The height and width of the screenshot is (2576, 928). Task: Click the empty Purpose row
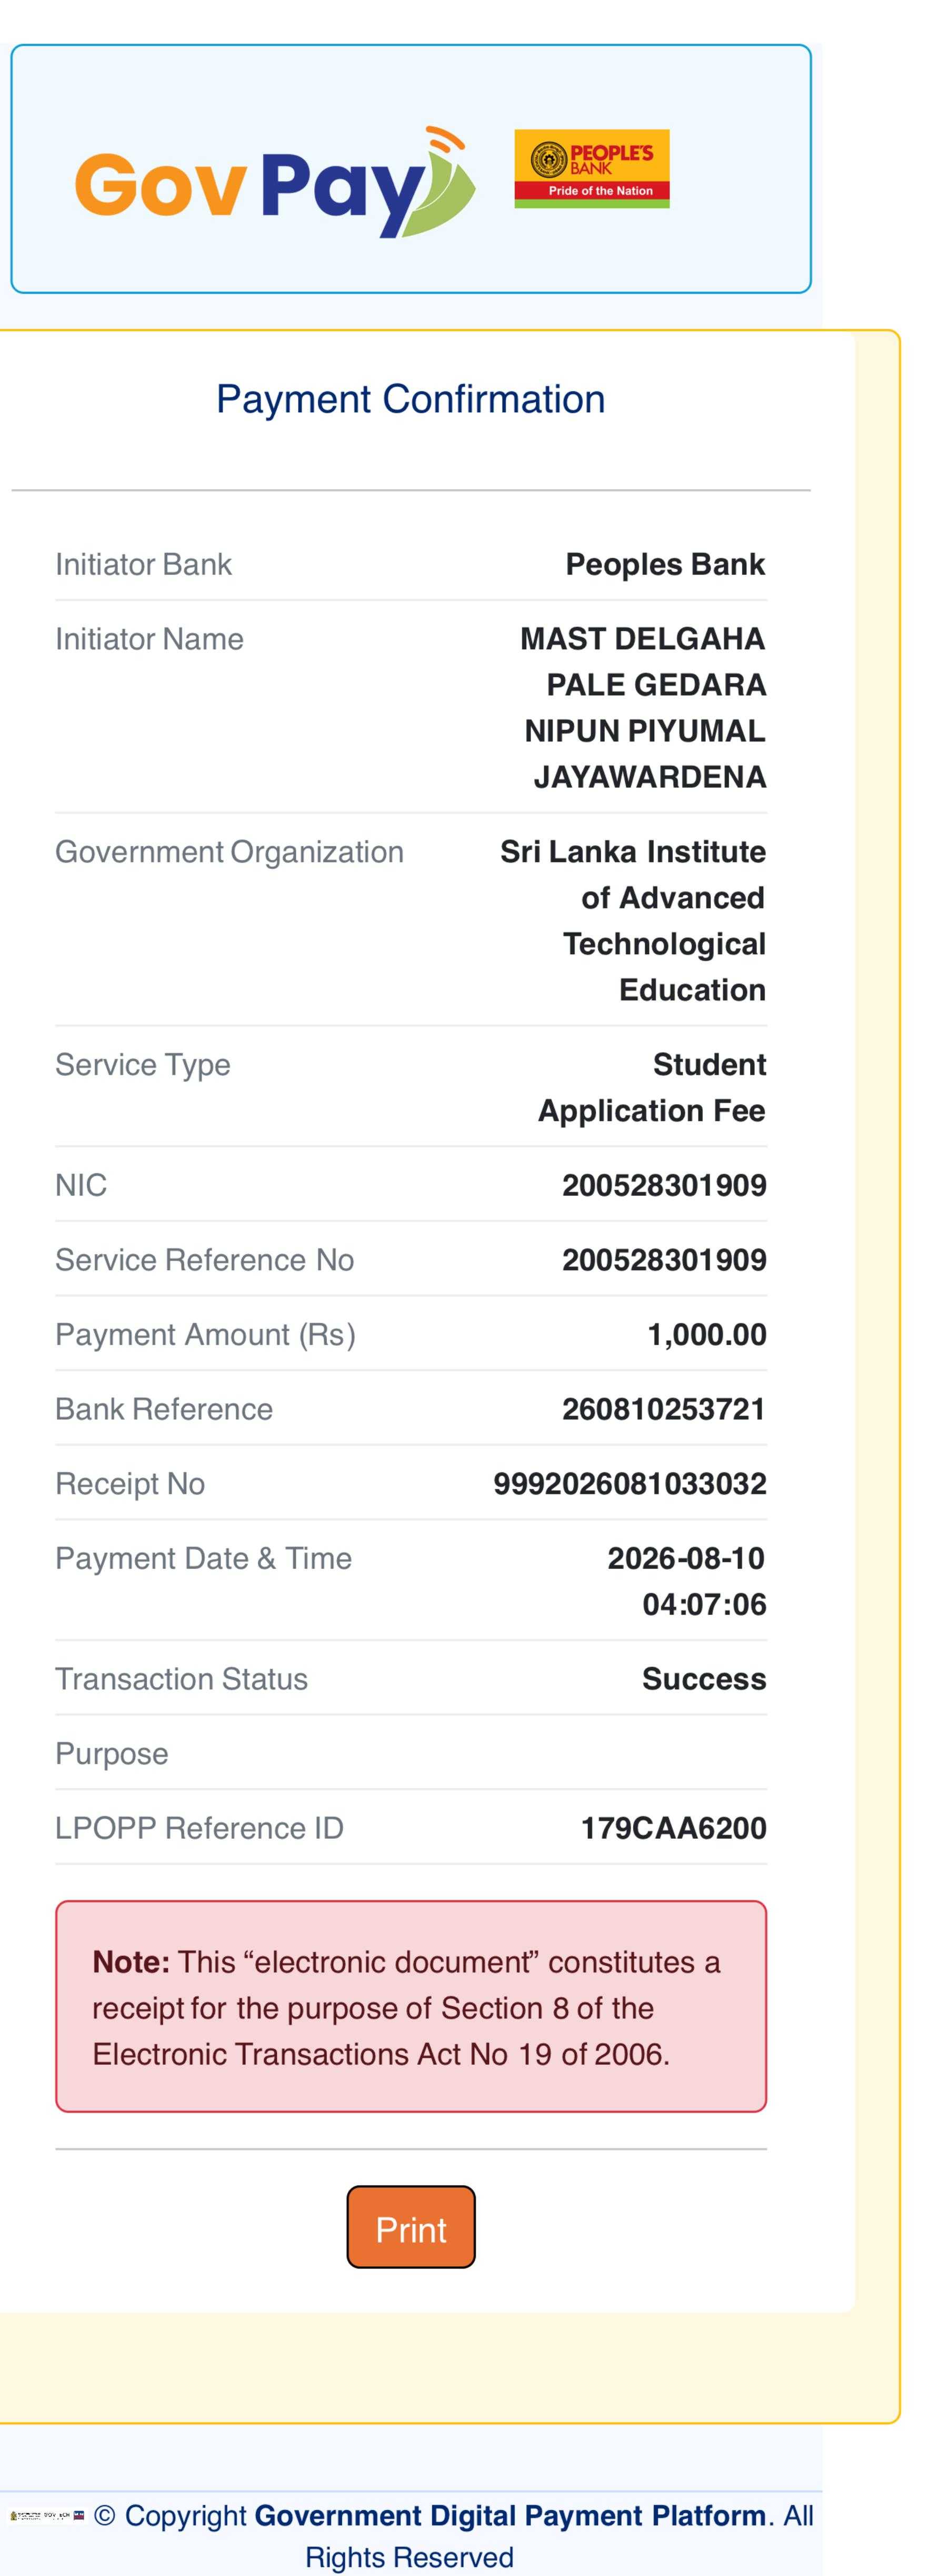tap(411, 1753)
